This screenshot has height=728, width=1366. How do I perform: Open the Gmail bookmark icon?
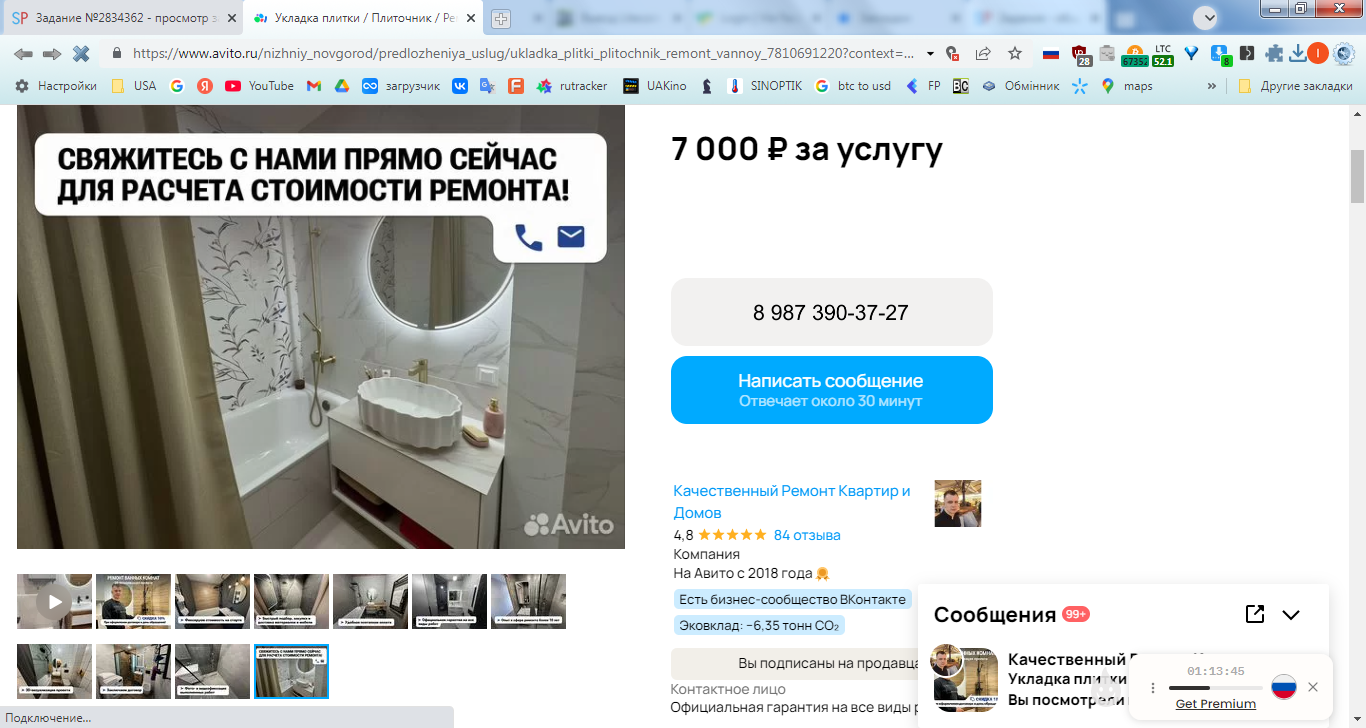tap(314, 86)
